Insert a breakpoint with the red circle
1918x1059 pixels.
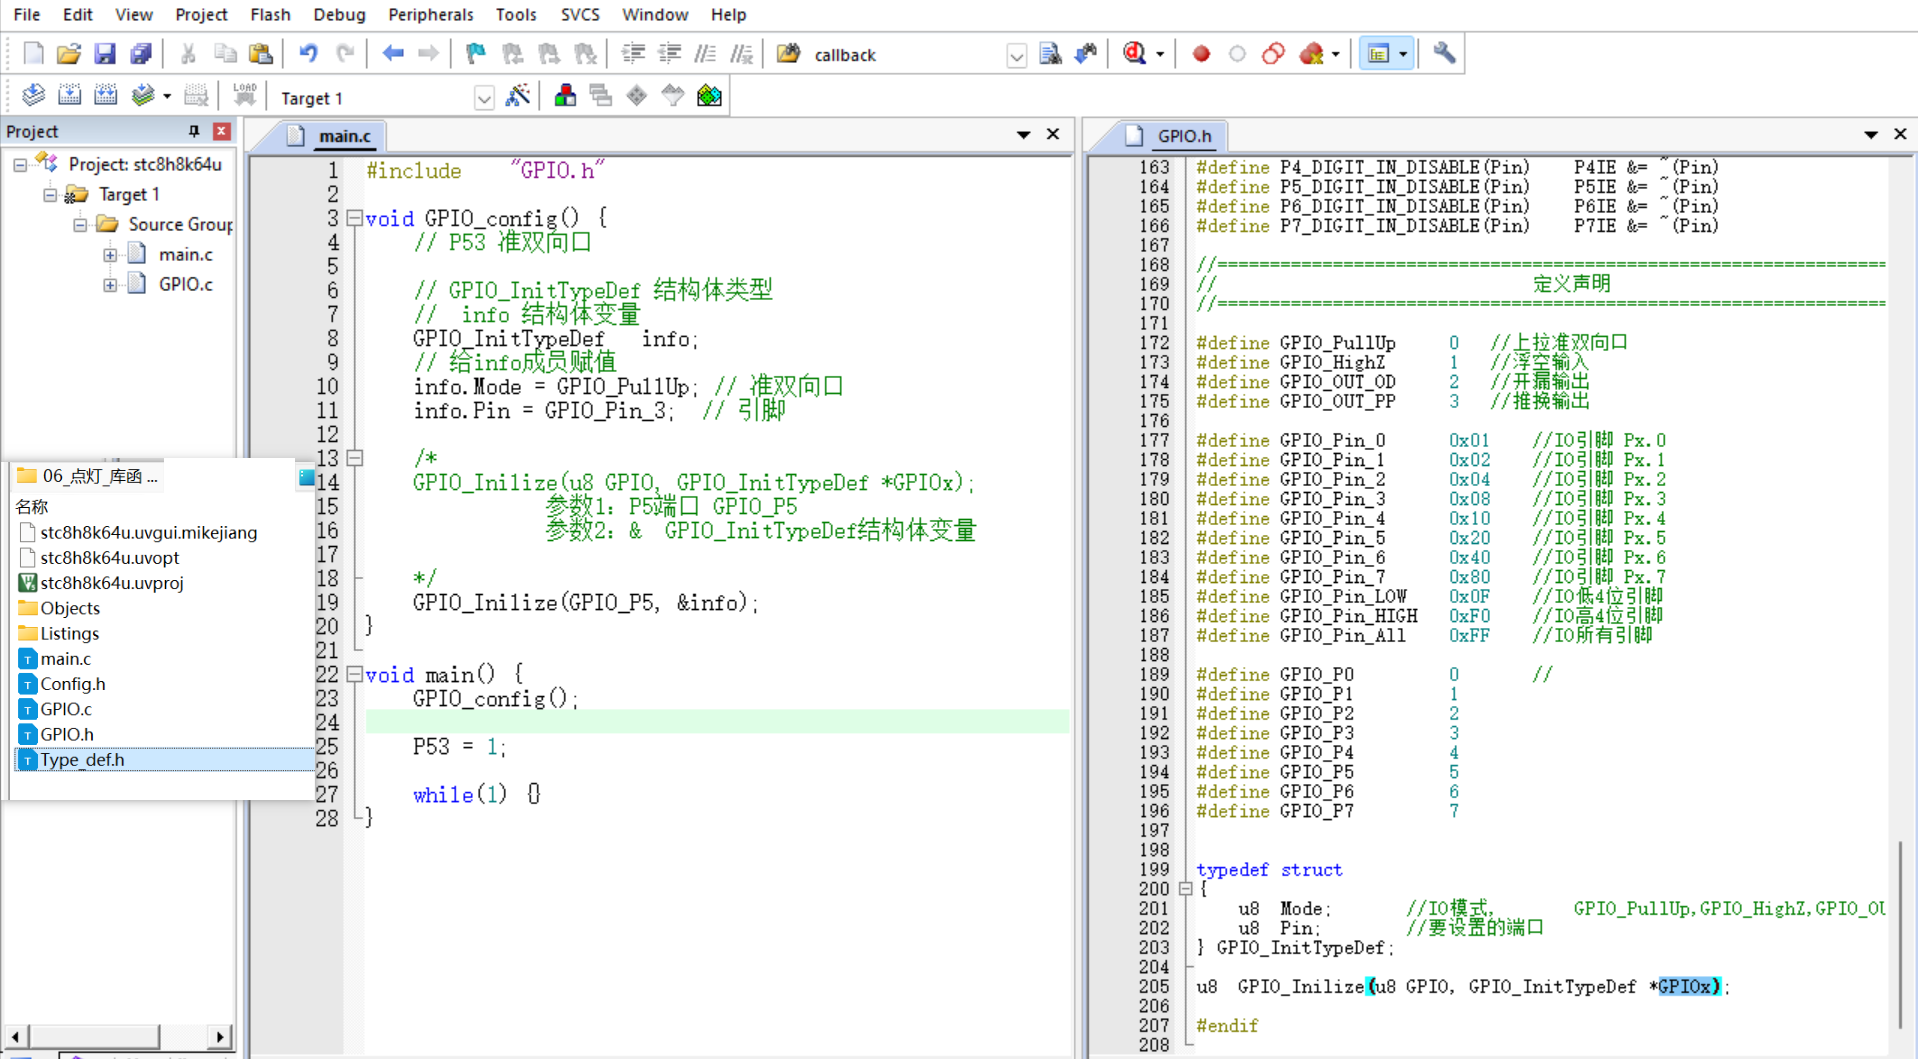click(x=1201, y=54)
